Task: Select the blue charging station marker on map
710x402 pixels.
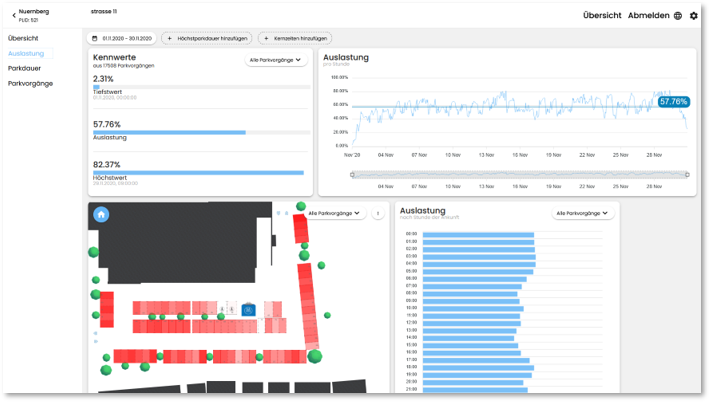Action: (x=248, y=310)
